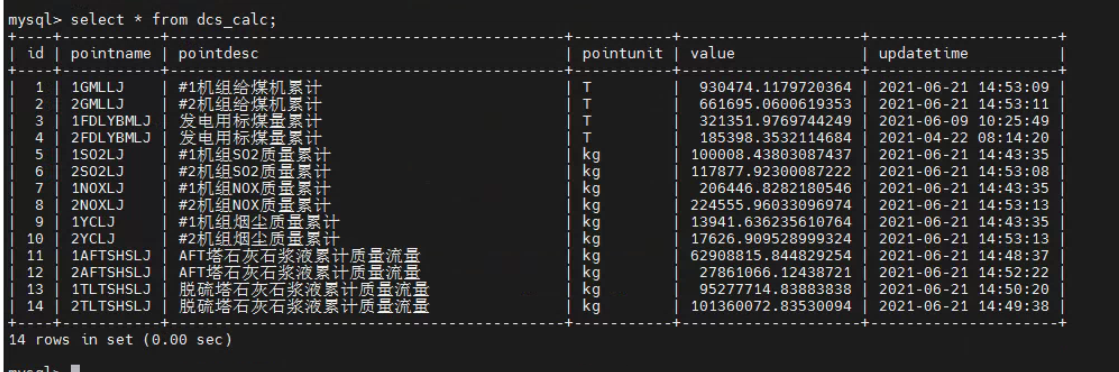1119x372 pixels.
Task: Click description '#1机组给煤机累计'
Action: [x=250, y=88]
